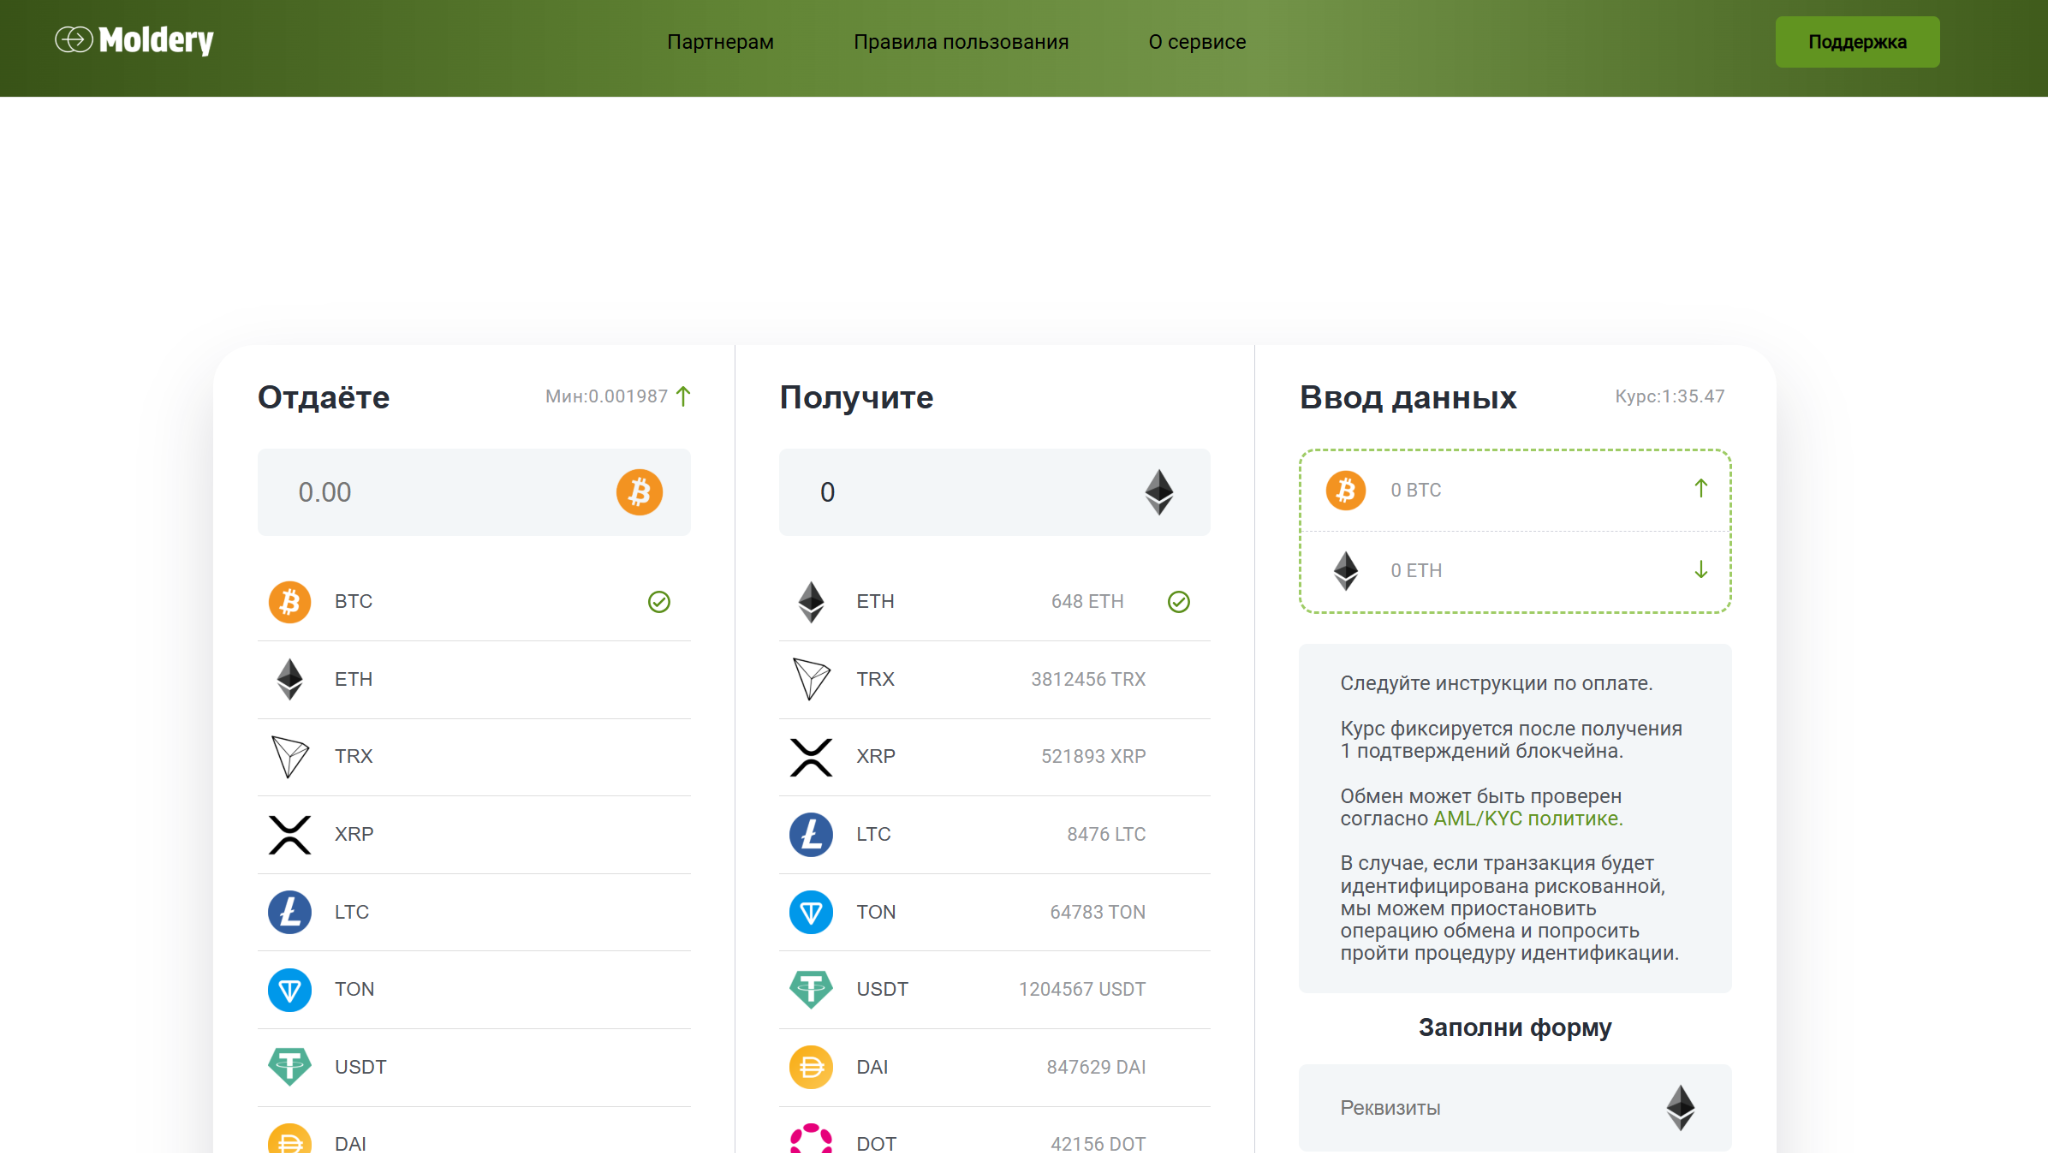Toggle the BTC selected checkmark in Отдаёте
The height and width of the screenshot is (1153, 2048).
click(x=659, y=602)
